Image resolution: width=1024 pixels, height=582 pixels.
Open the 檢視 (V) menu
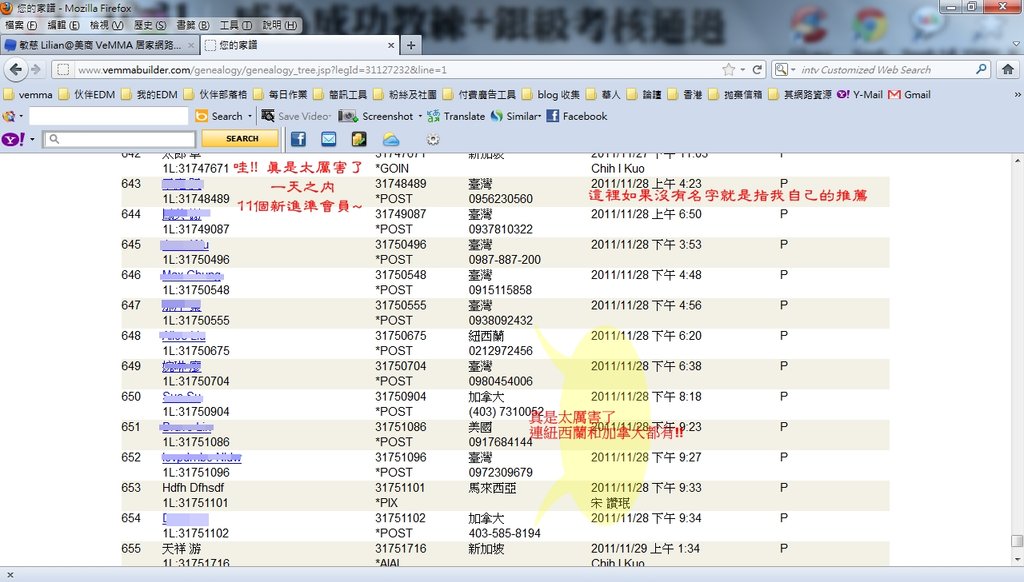pyautogui.click(x=106, y=25)
